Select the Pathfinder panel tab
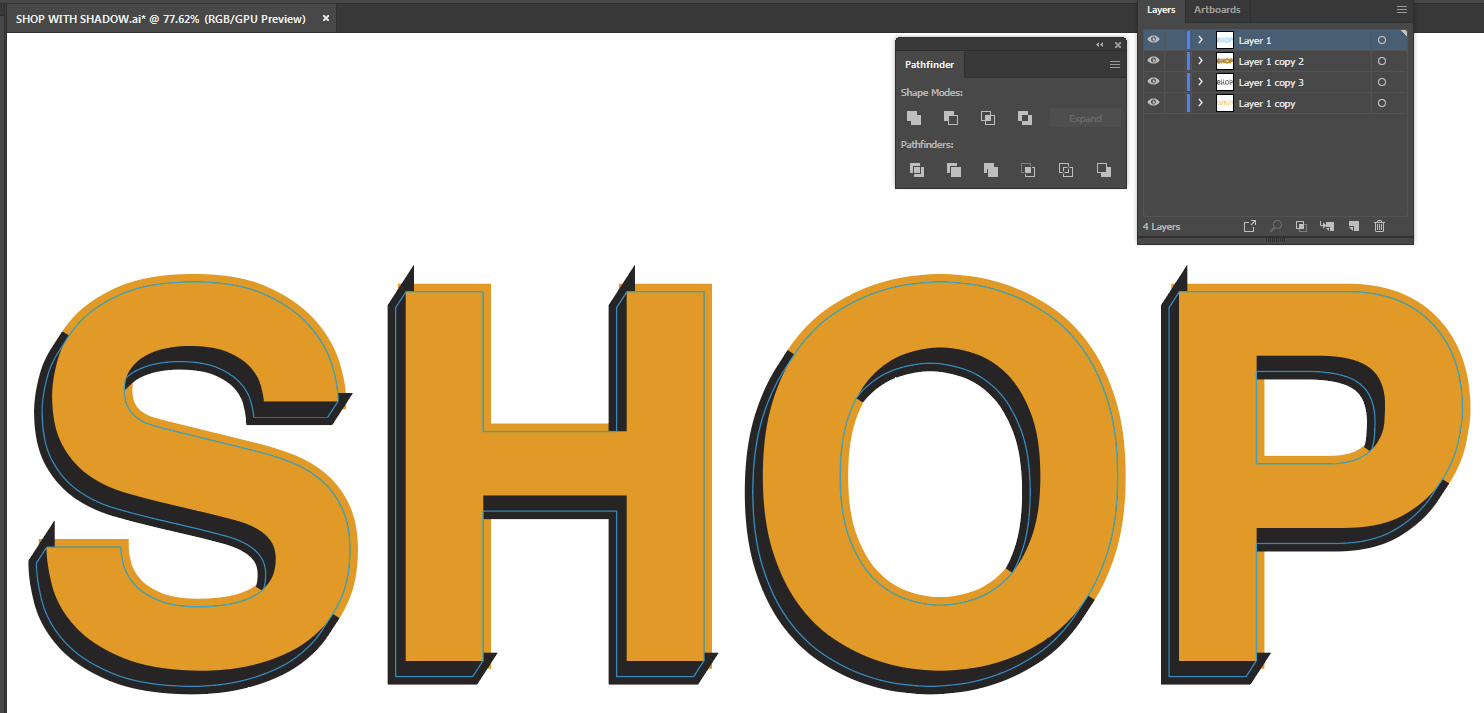Viewport: 1484px width, 713px height. point(929,65)
